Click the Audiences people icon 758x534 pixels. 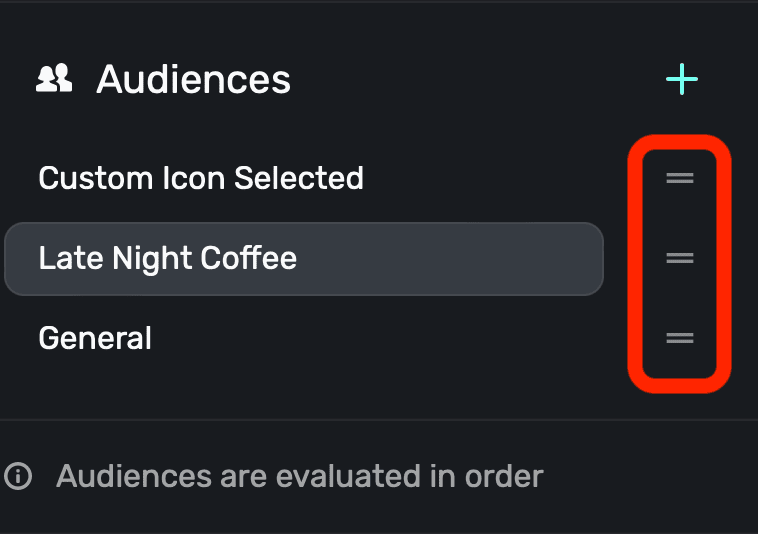point(54,79)
